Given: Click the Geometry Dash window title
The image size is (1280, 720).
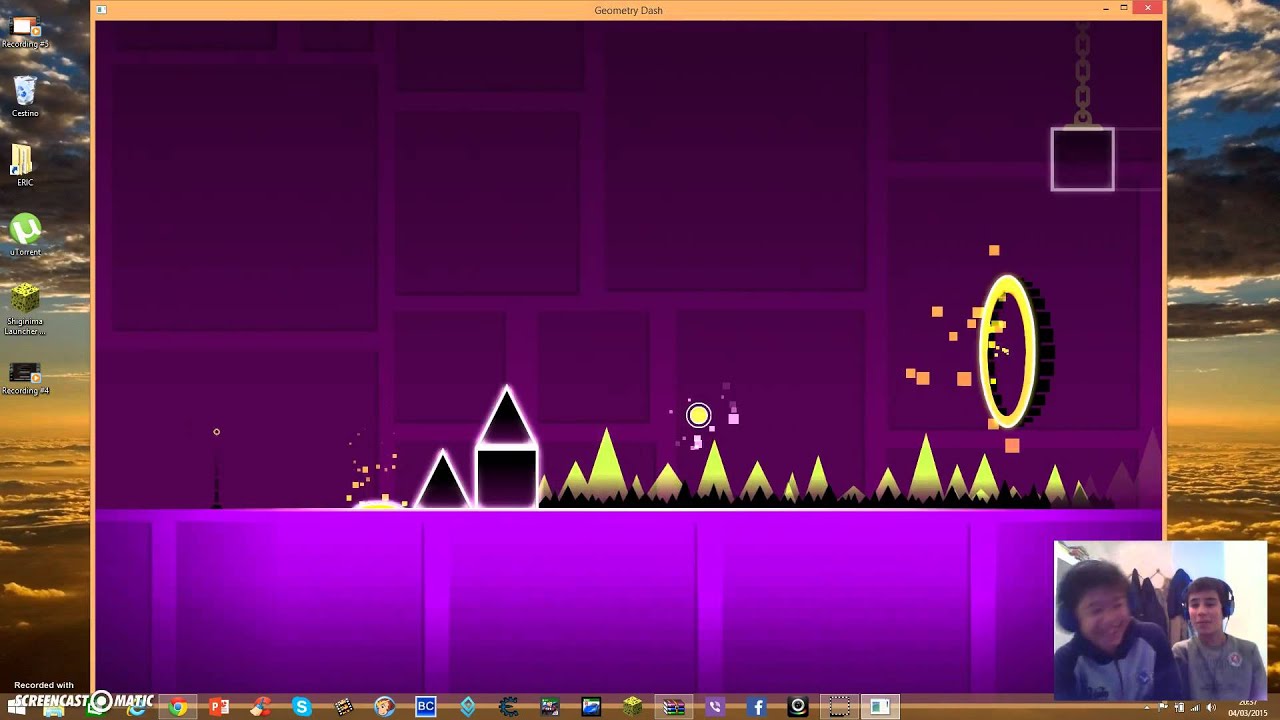Looking at the screenshot, I should tap(628, 10).
